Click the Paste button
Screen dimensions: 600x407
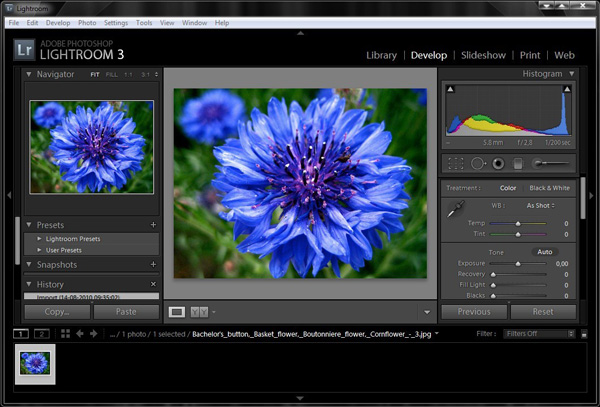point(126,312)
